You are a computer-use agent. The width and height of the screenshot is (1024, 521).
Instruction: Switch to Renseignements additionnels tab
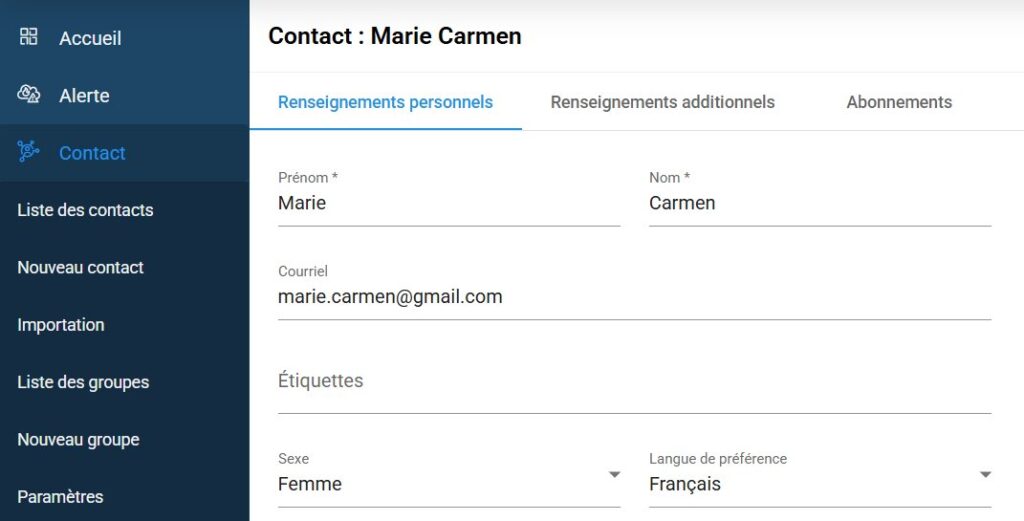[662, 102]
